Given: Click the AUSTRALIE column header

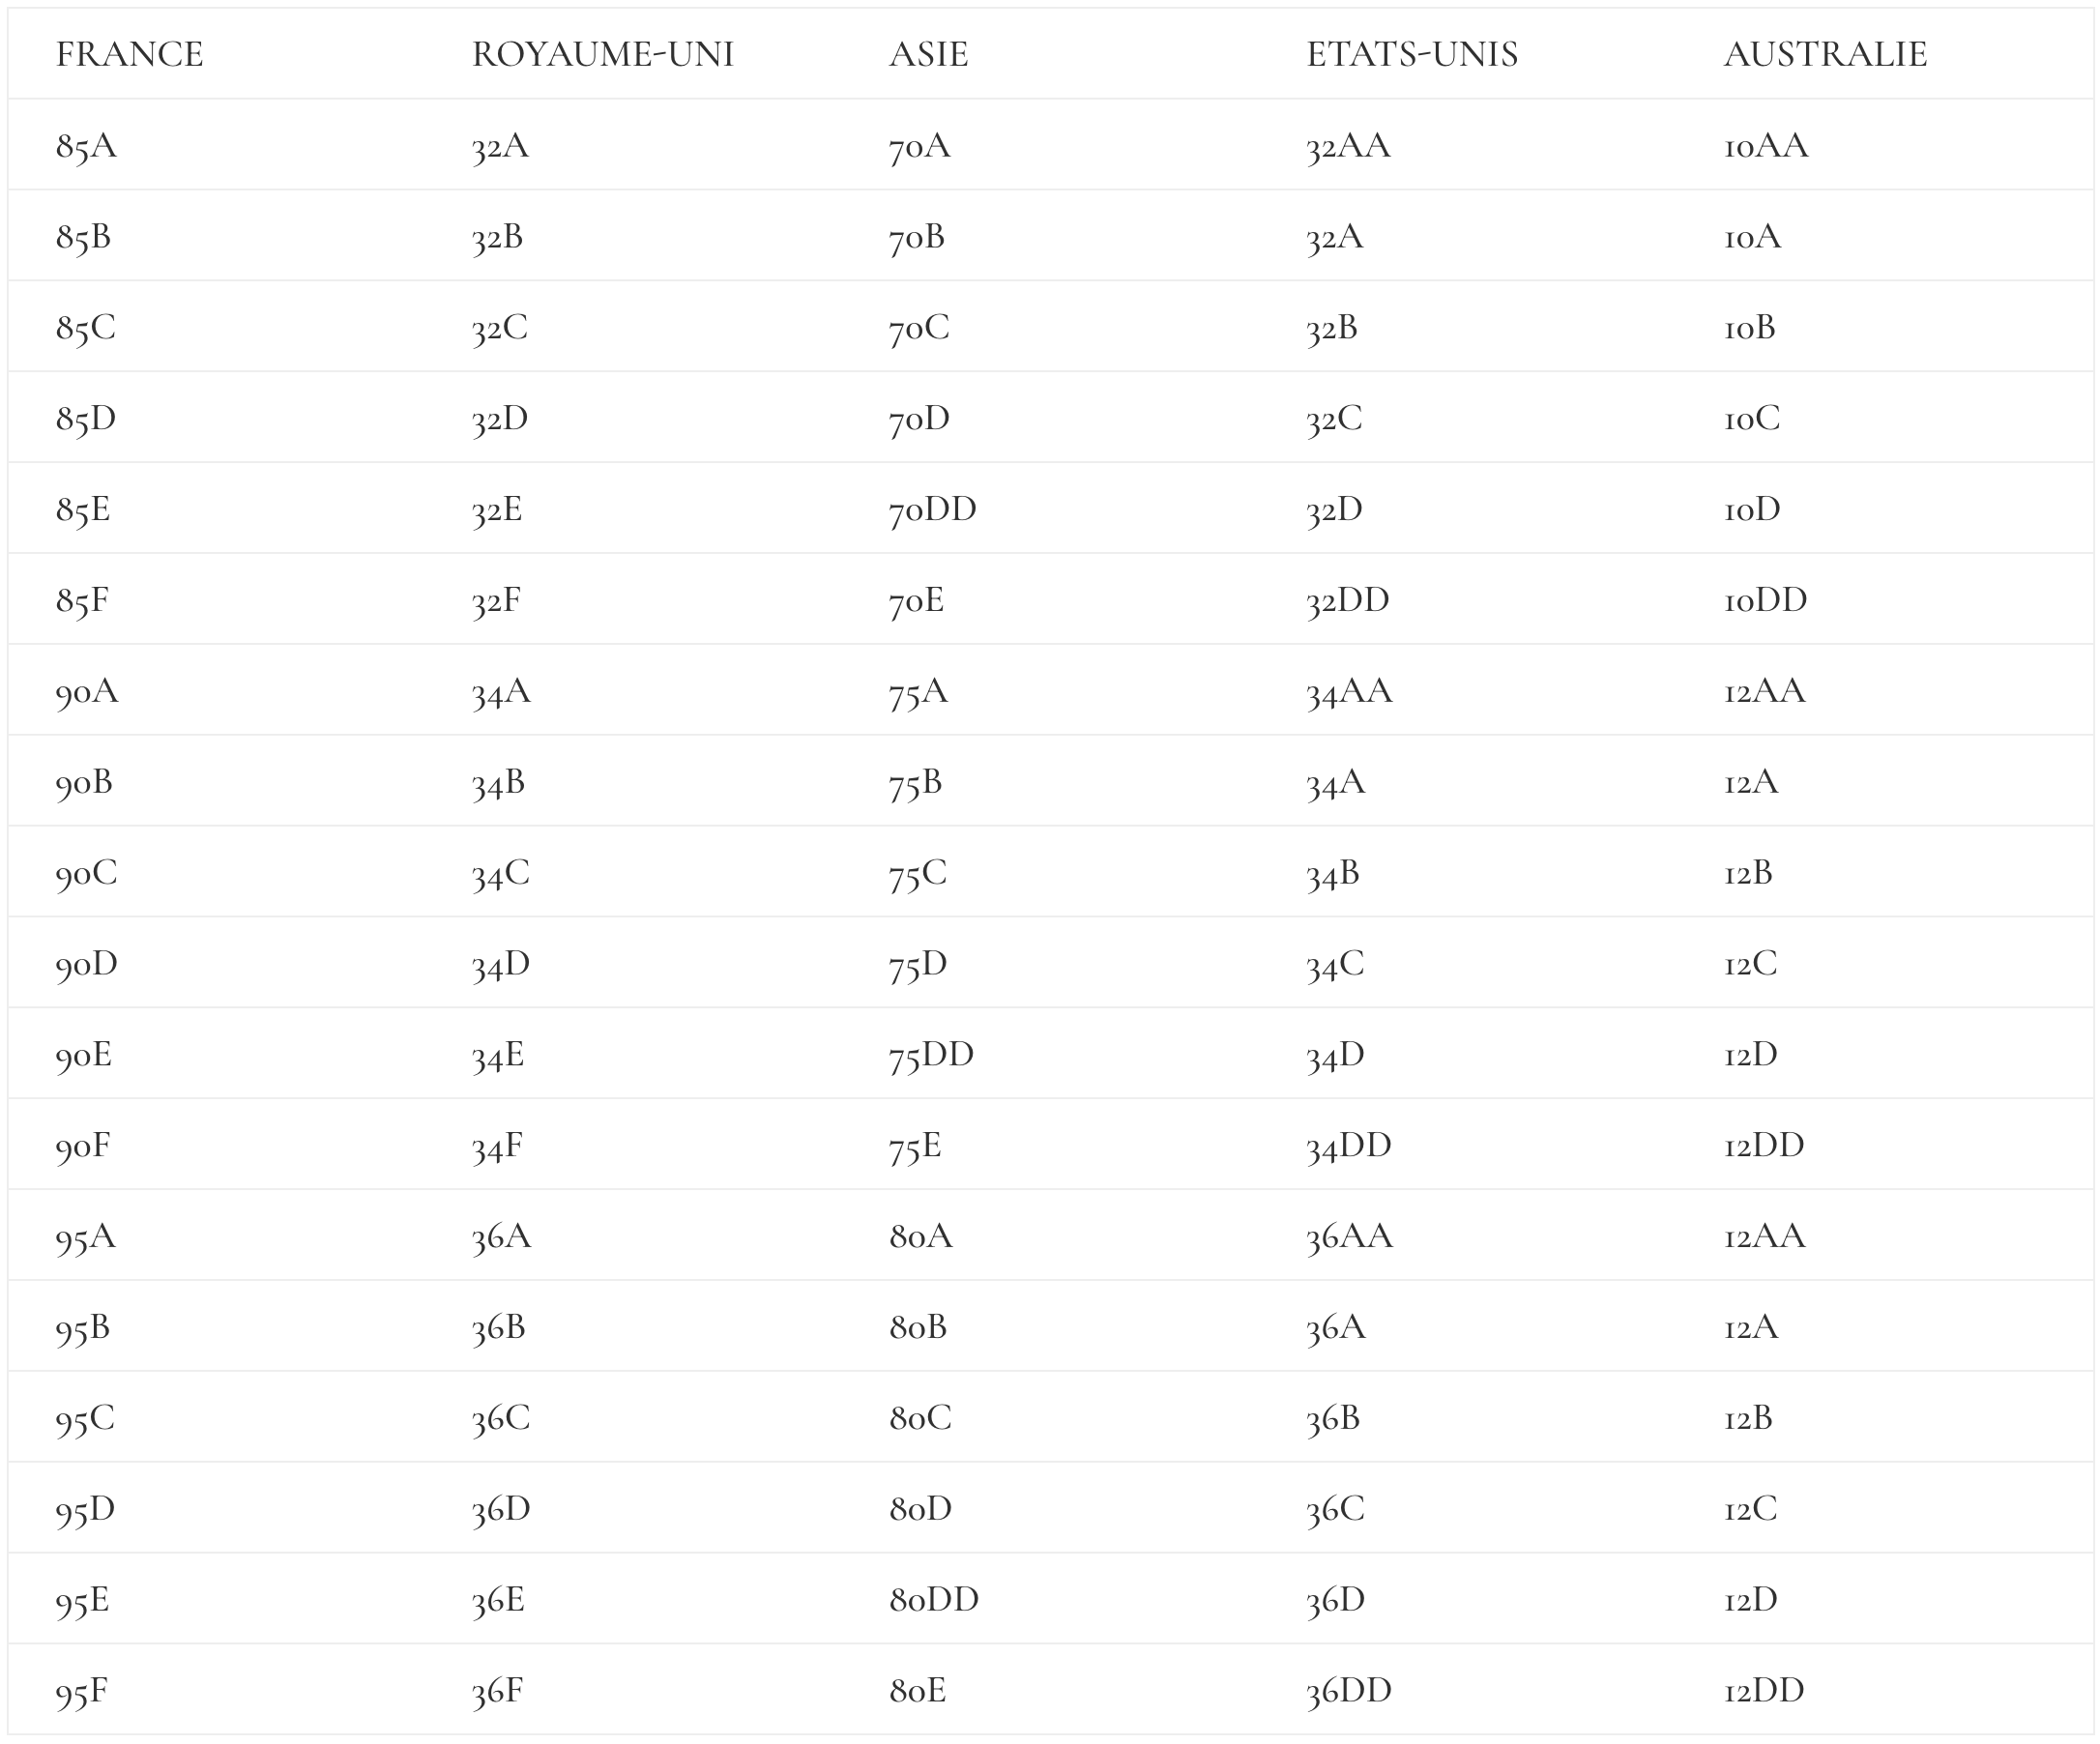Looking at the screenshot, I should (x=1825, y=54).
